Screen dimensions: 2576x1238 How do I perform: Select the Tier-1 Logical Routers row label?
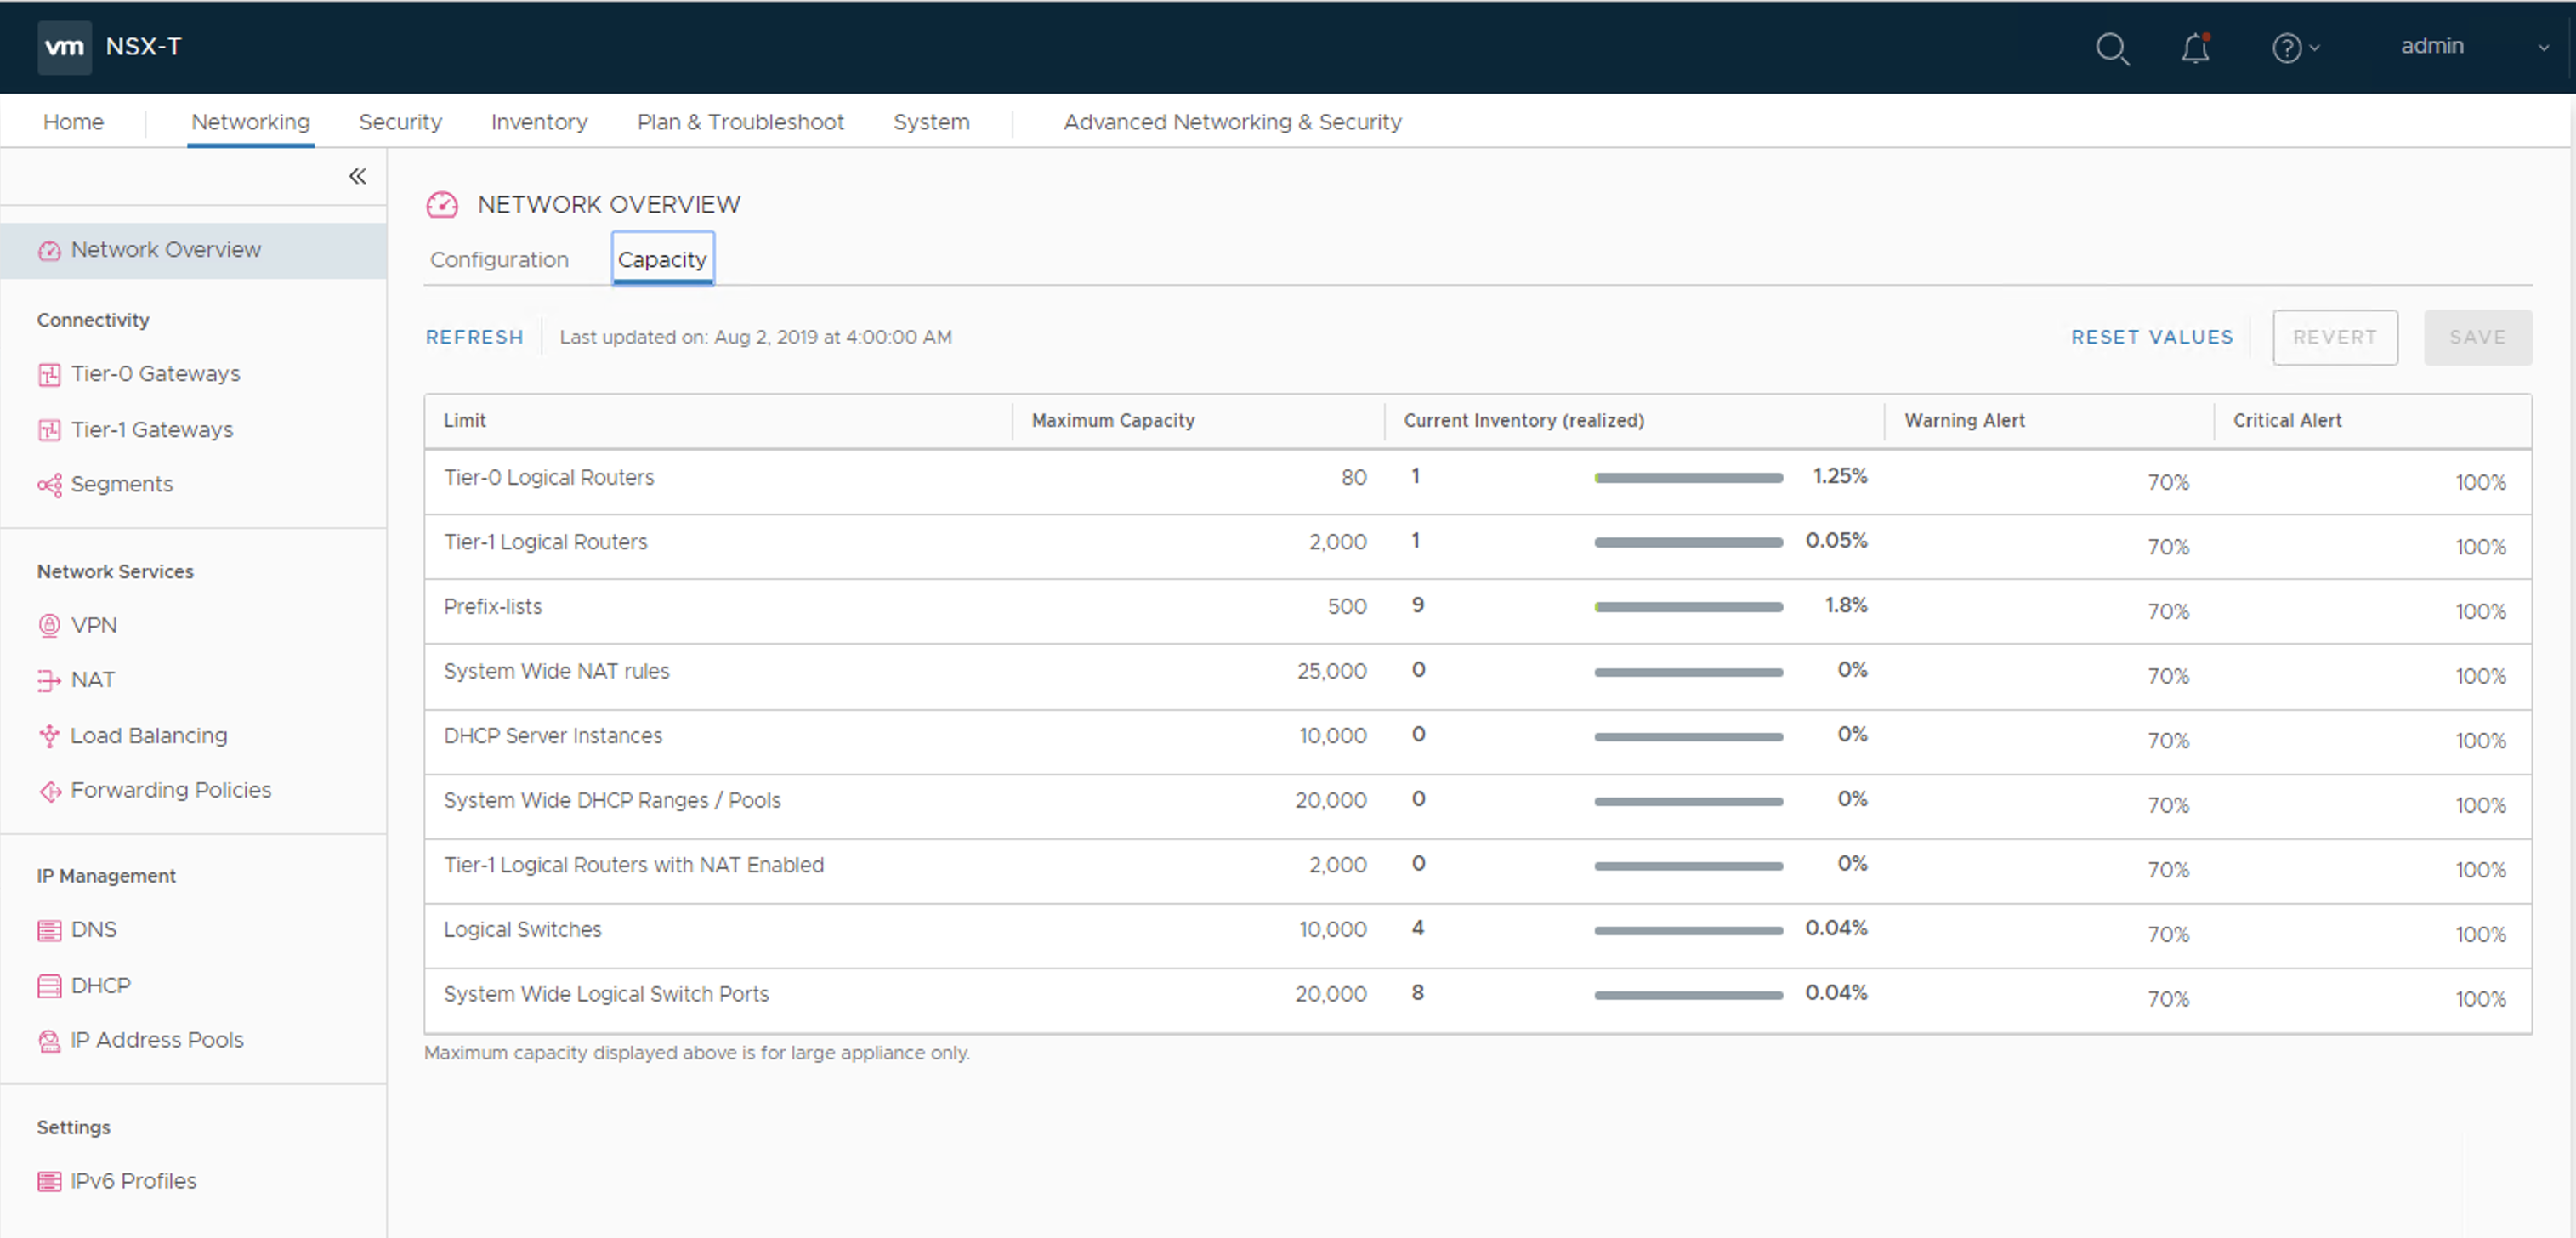[546, 542]
